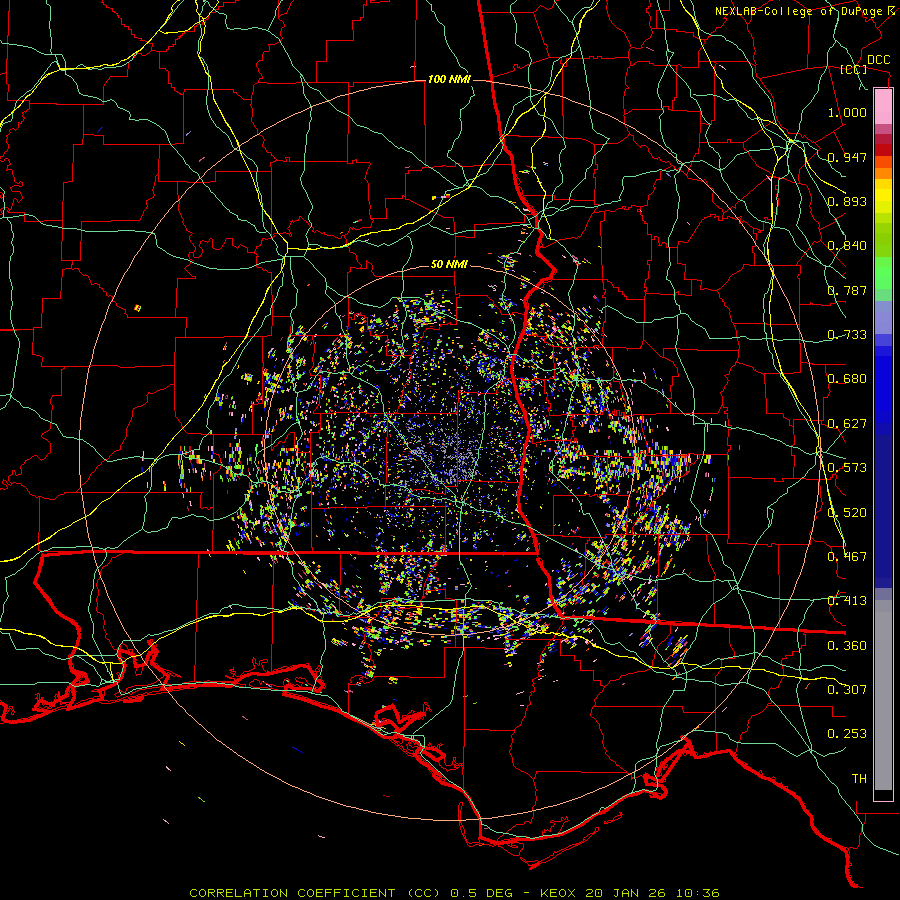Click the DCC product label
900x900 pixels.
coord(878,60)
